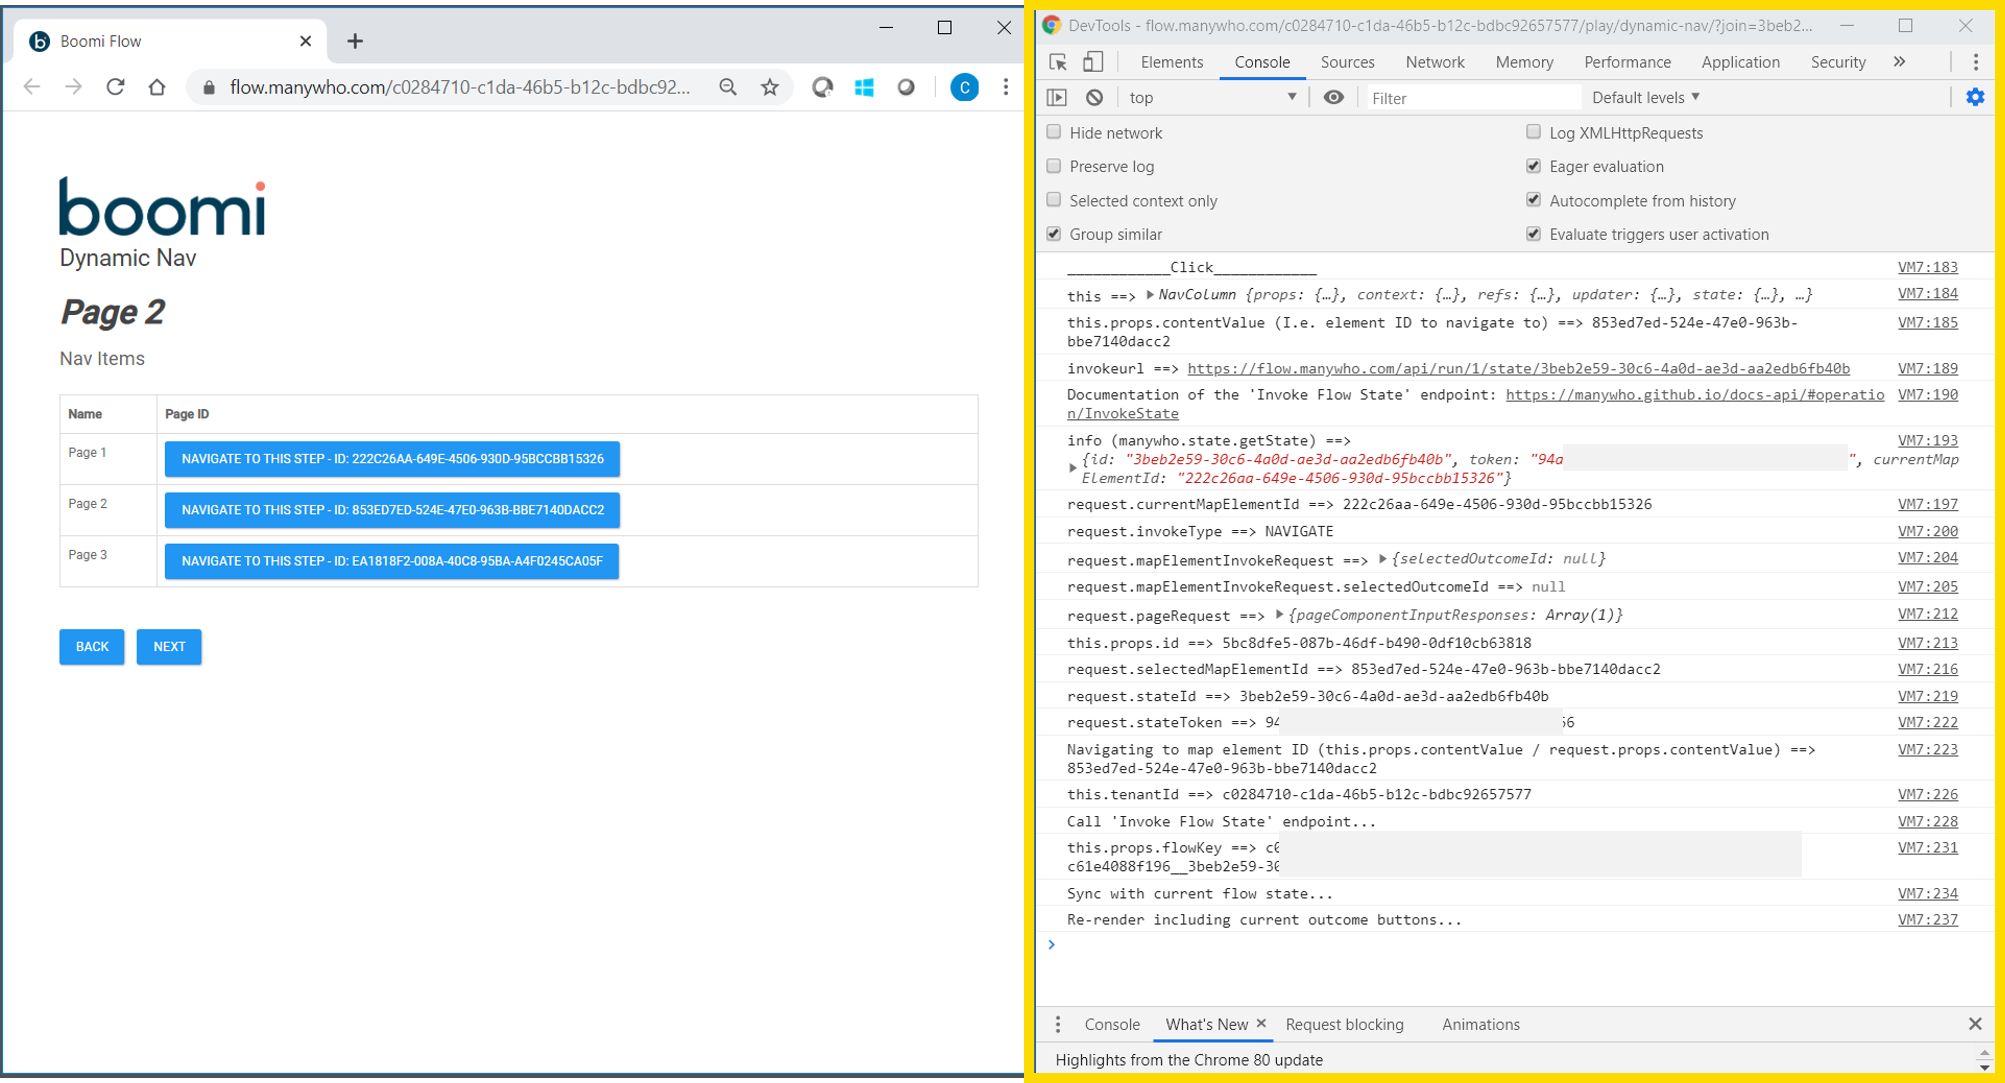Open the Default levels dropdown
This screenshot has height=1083, width=2005.
pyautogui.click(x=1643, y=97)
